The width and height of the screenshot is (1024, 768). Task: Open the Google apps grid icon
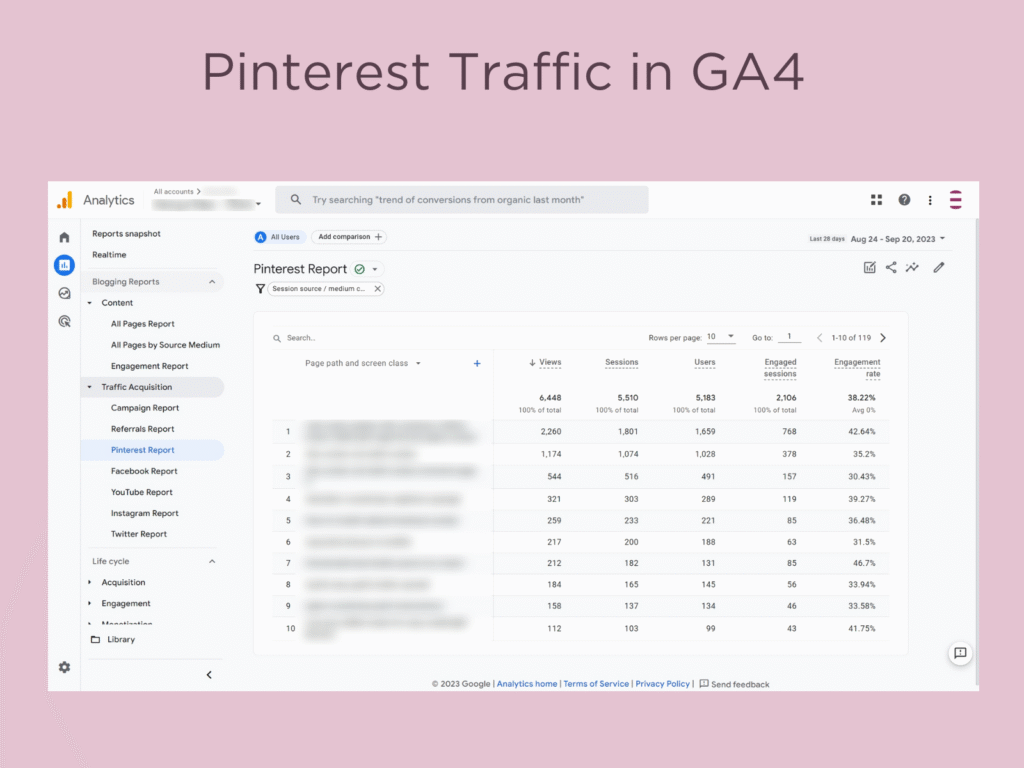[x=876, y=200]
